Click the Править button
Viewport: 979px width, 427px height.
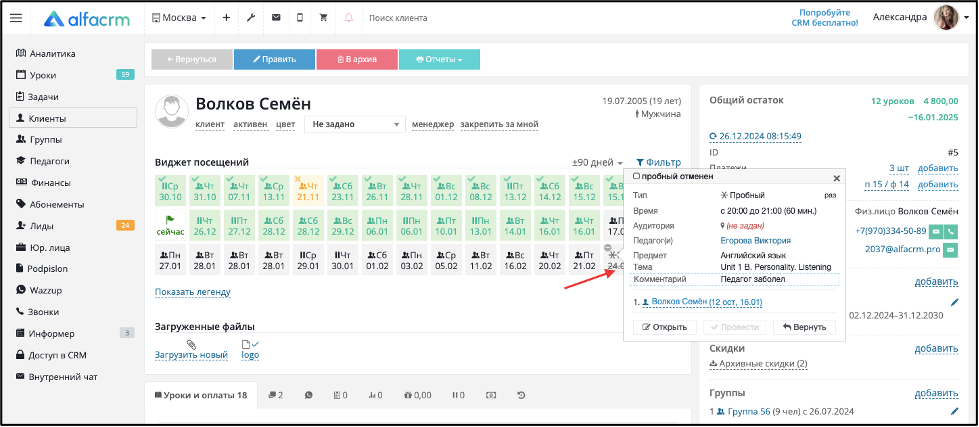pos(275,60)
